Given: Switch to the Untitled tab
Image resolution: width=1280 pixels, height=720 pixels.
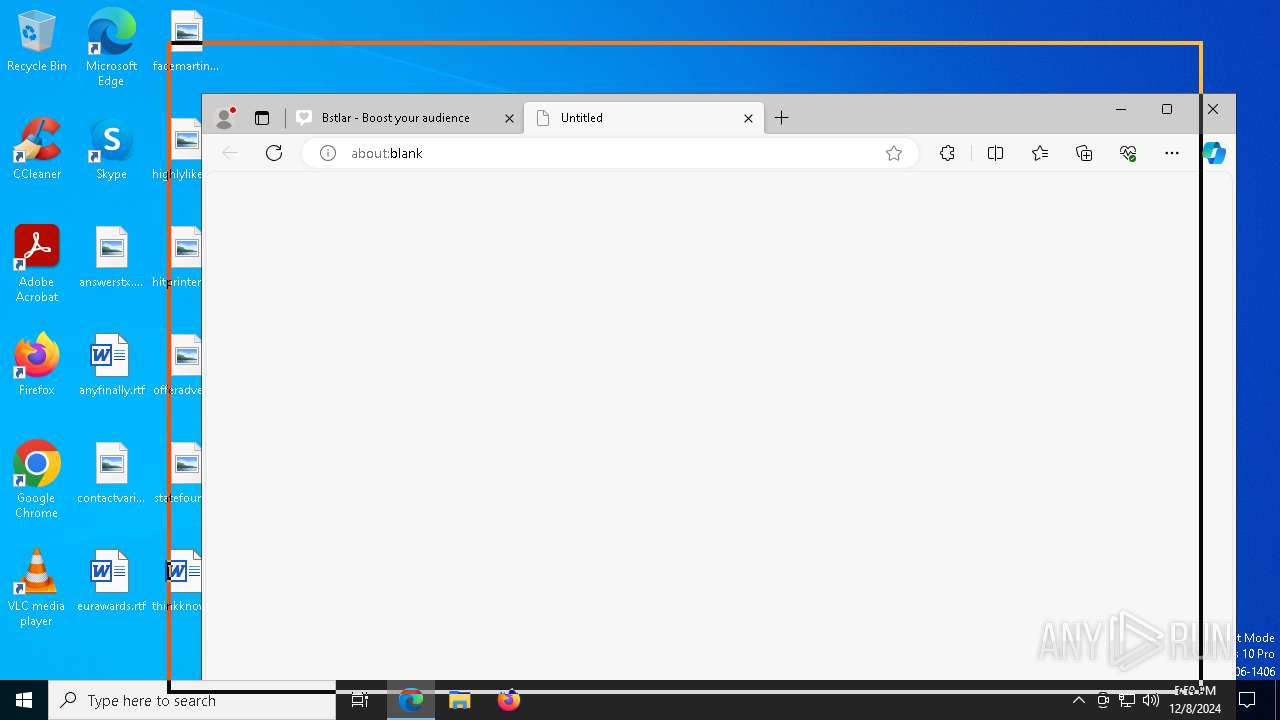Looking at the screenshot, I should tap(644, 118).
